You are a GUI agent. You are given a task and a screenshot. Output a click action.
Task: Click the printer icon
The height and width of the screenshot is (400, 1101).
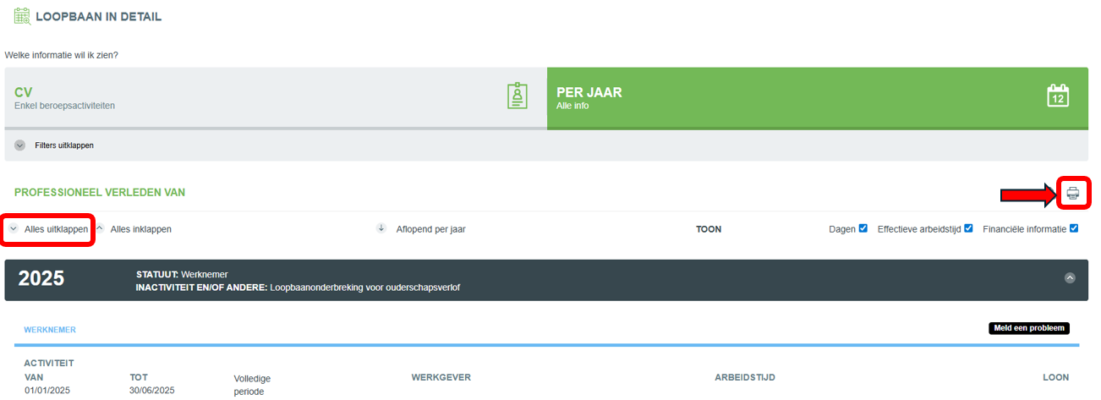tap(1073, 193)
